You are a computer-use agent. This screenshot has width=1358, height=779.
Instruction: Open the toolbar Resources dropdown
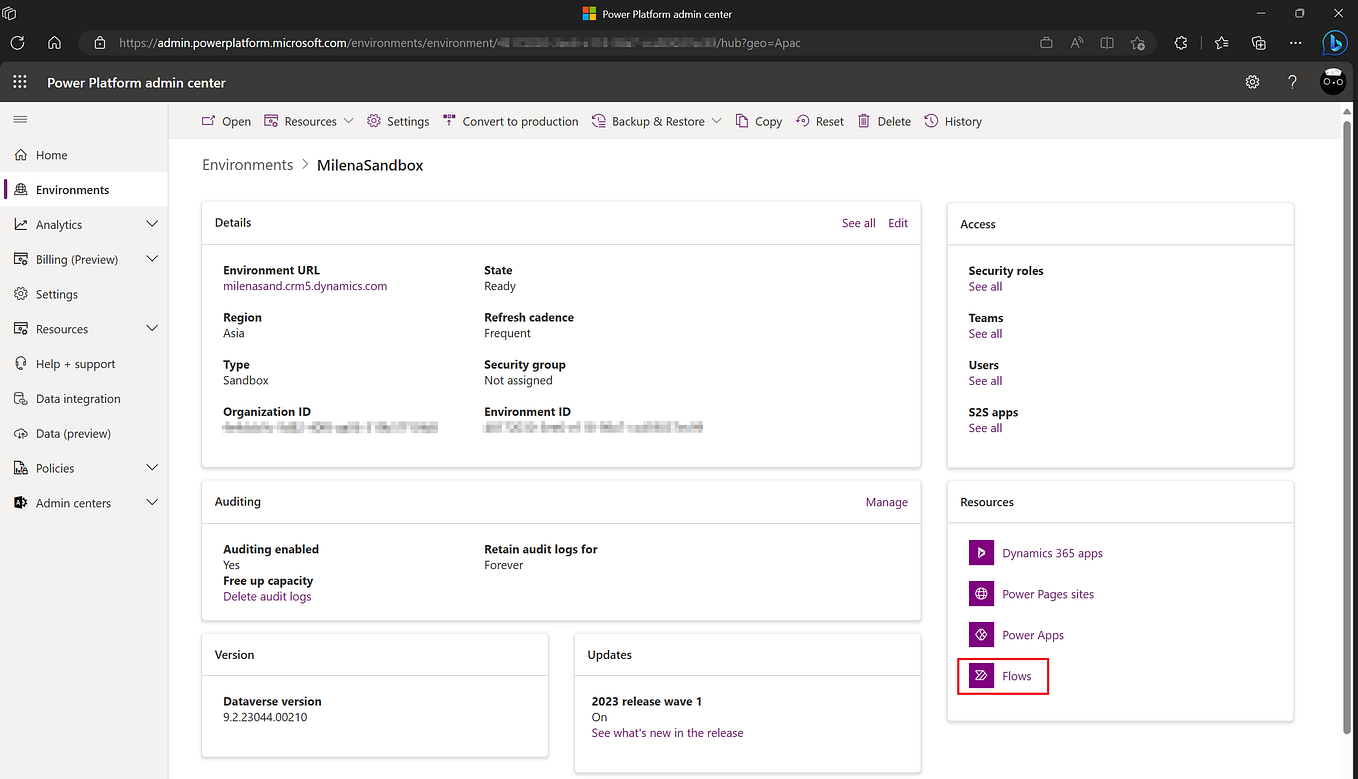[309, 121]
